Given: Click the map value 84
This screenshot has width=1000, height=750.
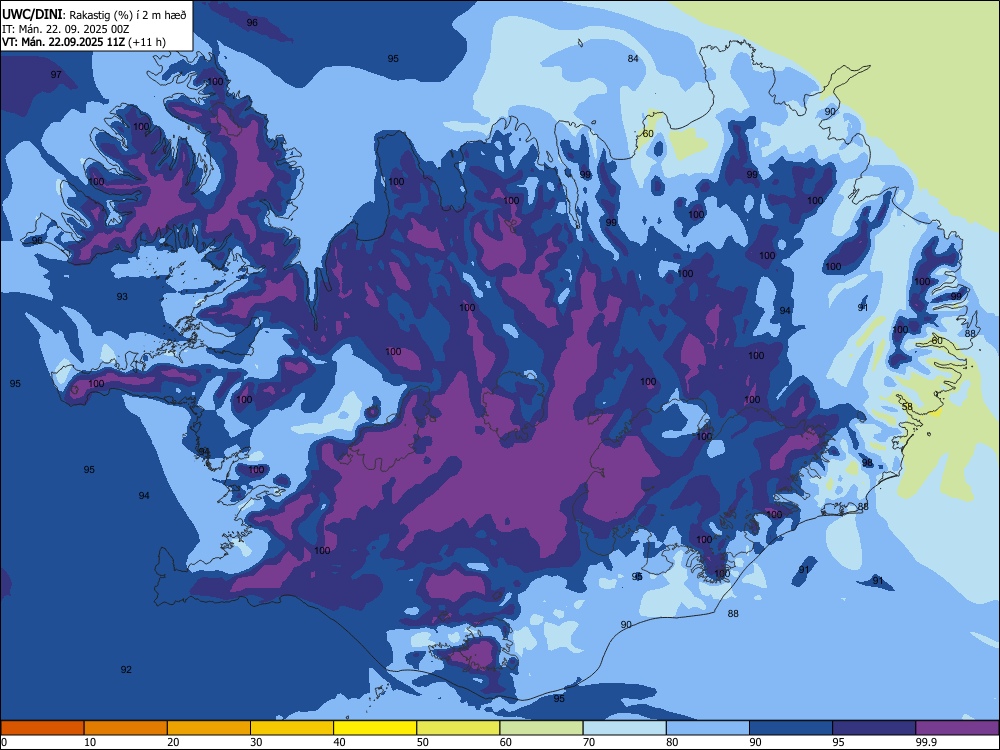Looking at the screenshot, I should [x=633, y=59].
